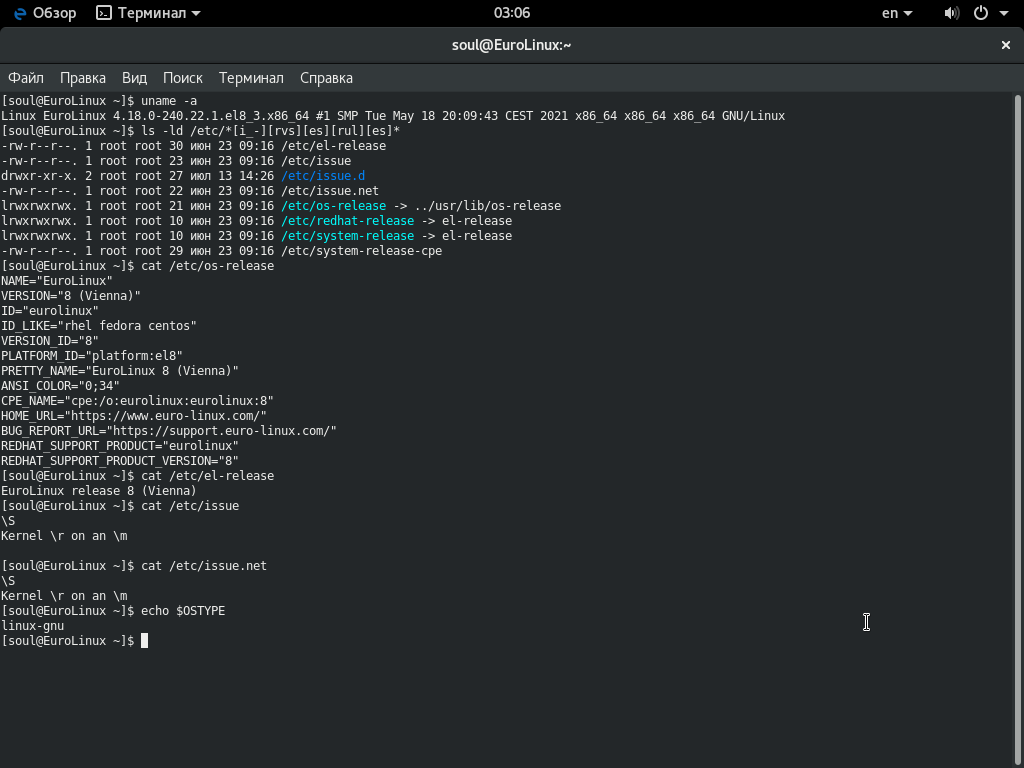The width and height of the screenshot is (1024, 768).
Task: Click the ANSI_COLOR="0;34" line
Action: pyautogui.click(x=60, y=386)
